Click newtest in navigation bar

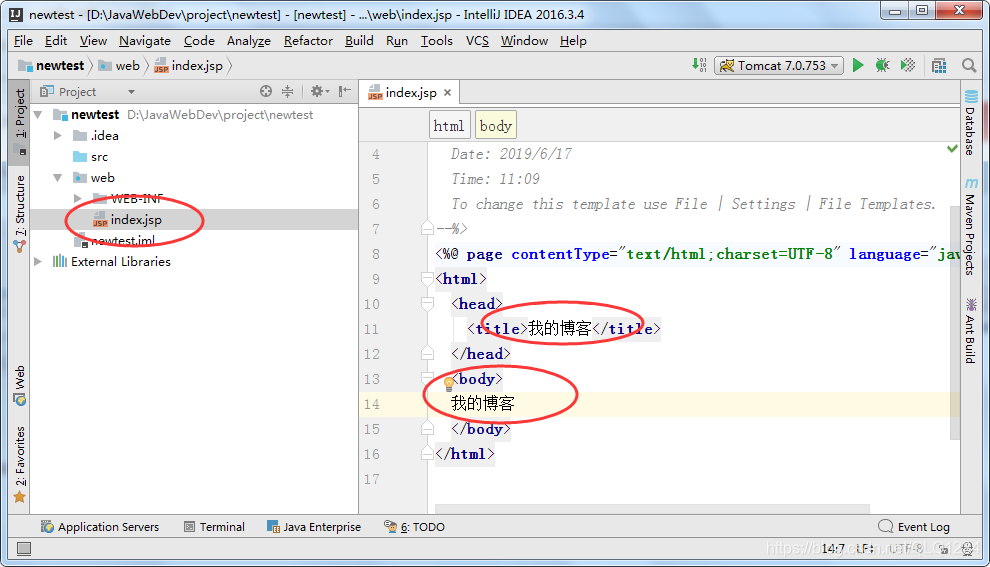52,66
